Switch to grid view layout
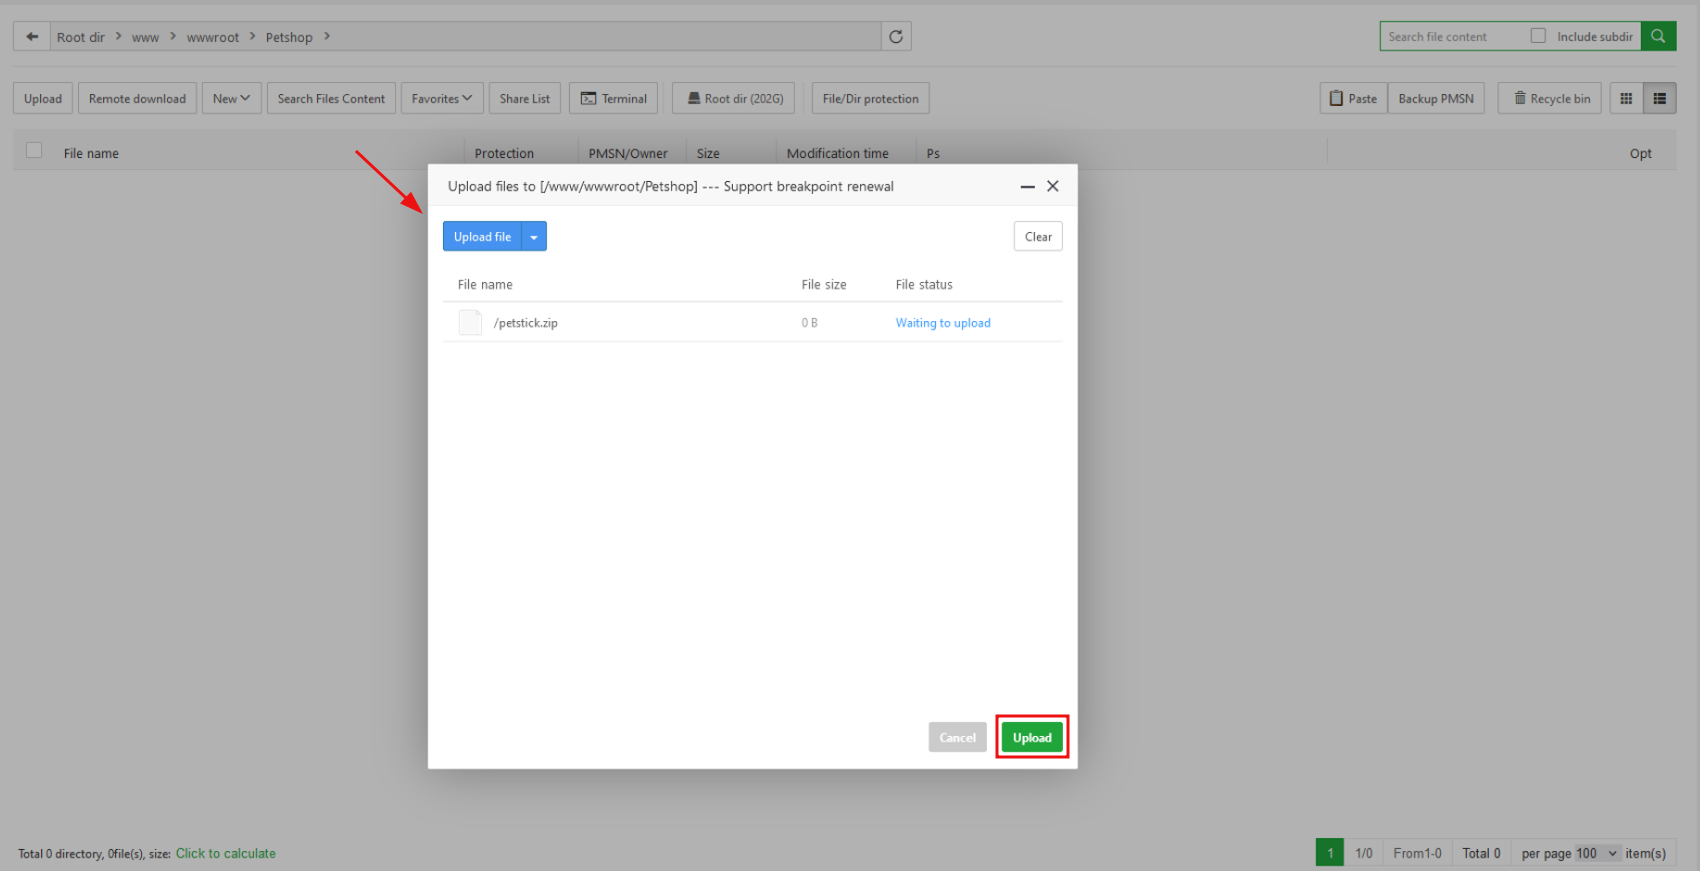Image resolution: width=1700 pixels, height=871 pixels. coord(1626,99)
